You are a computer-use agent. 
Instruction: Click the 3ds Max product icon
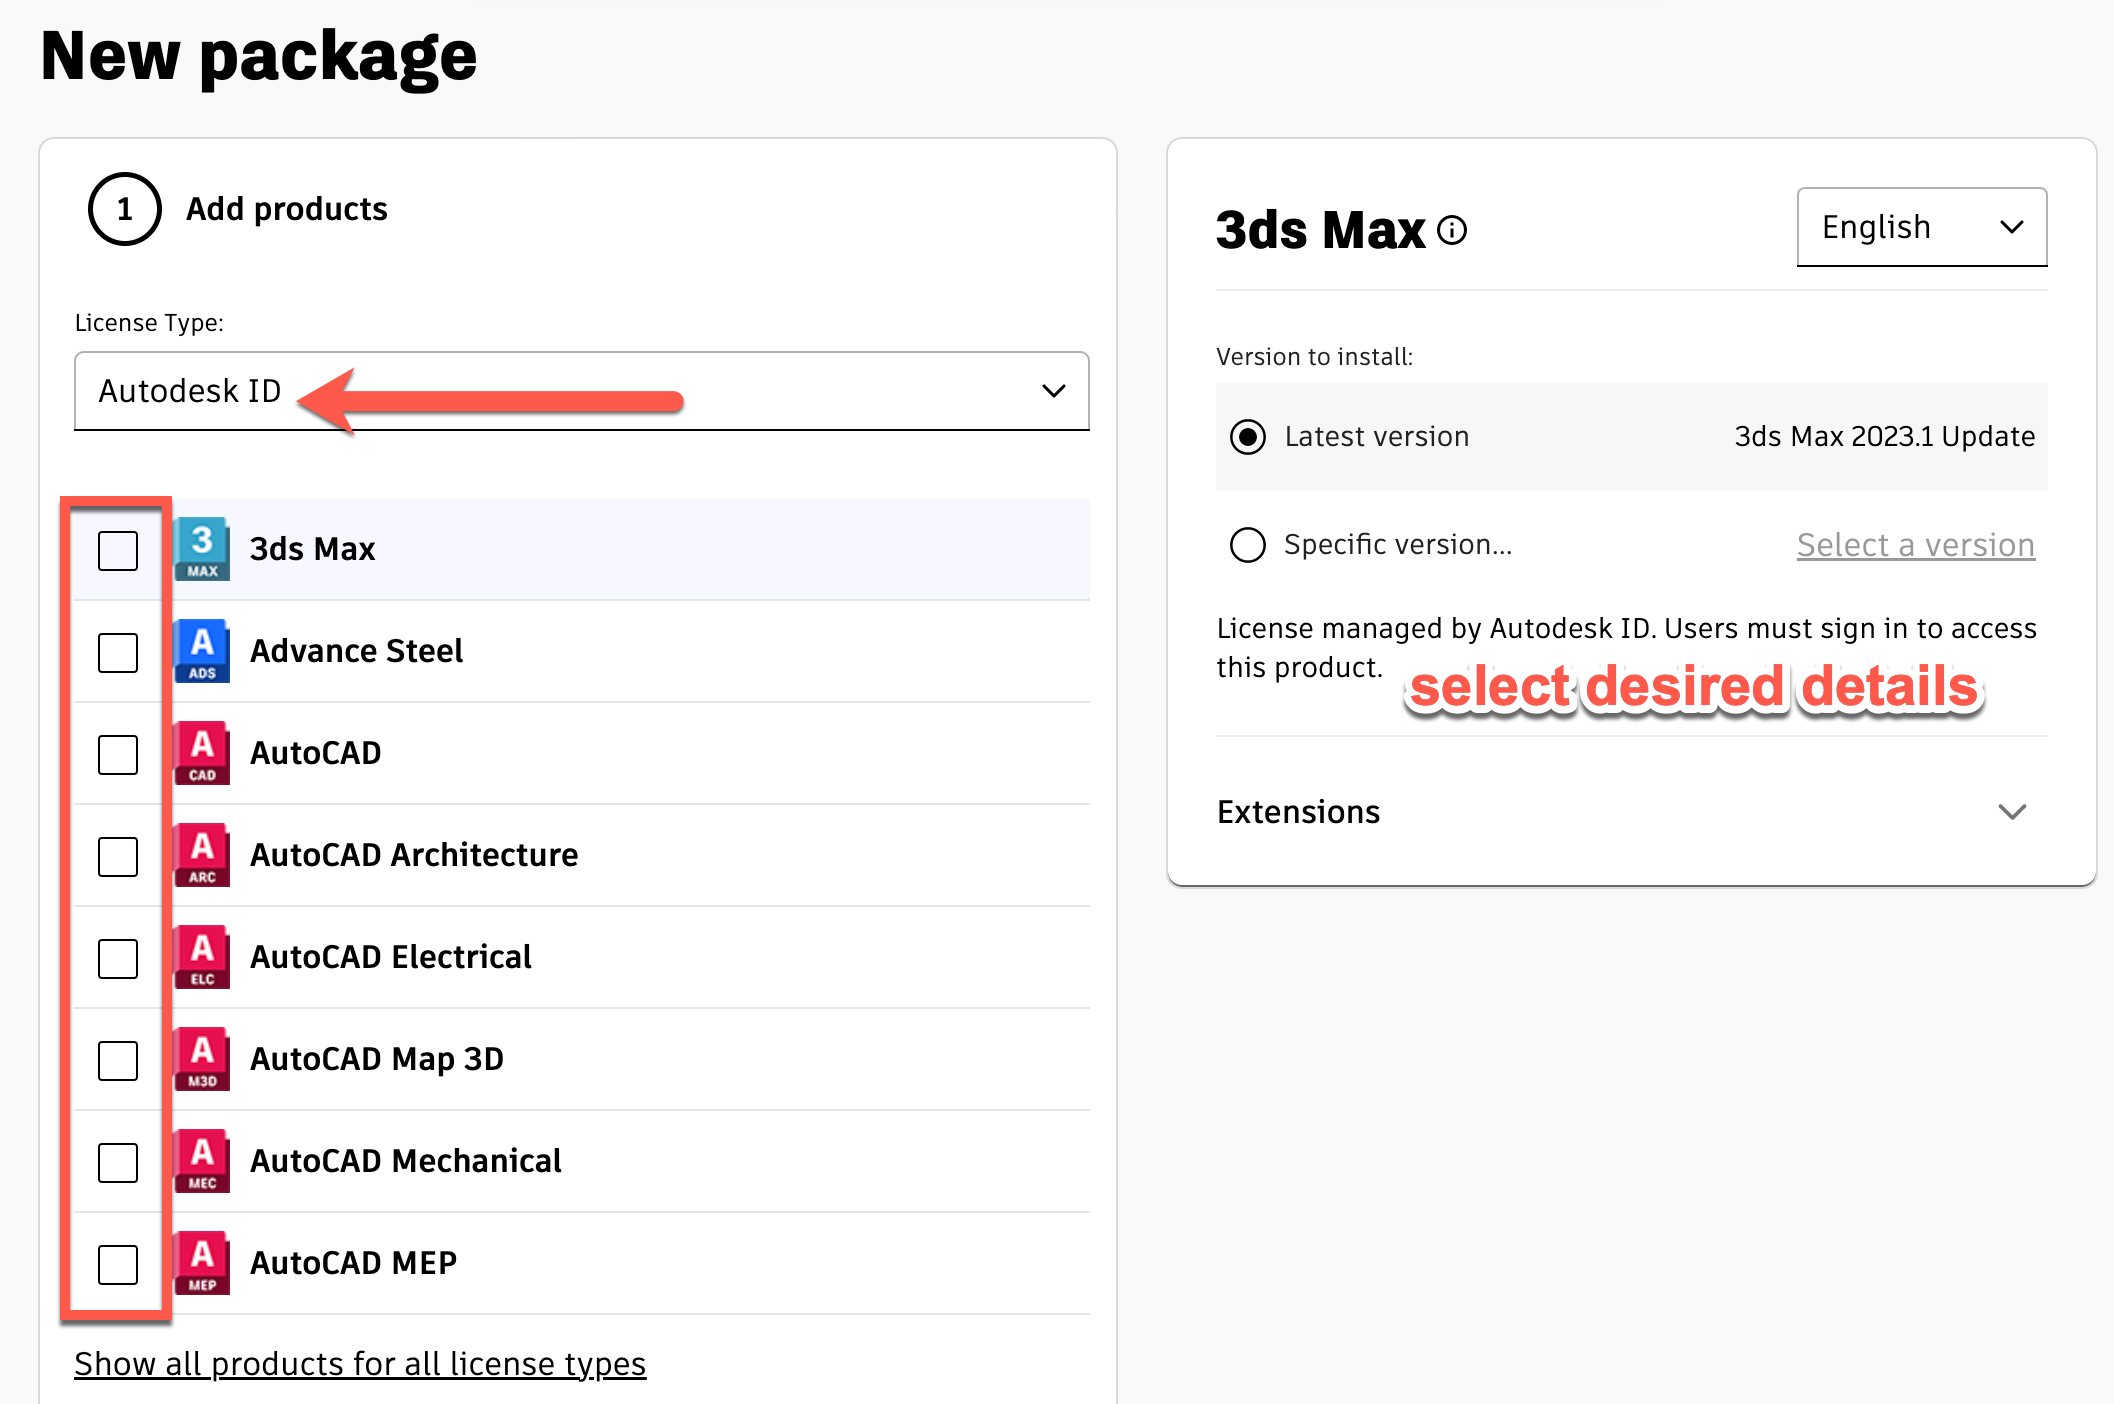[x=202, y=549]
